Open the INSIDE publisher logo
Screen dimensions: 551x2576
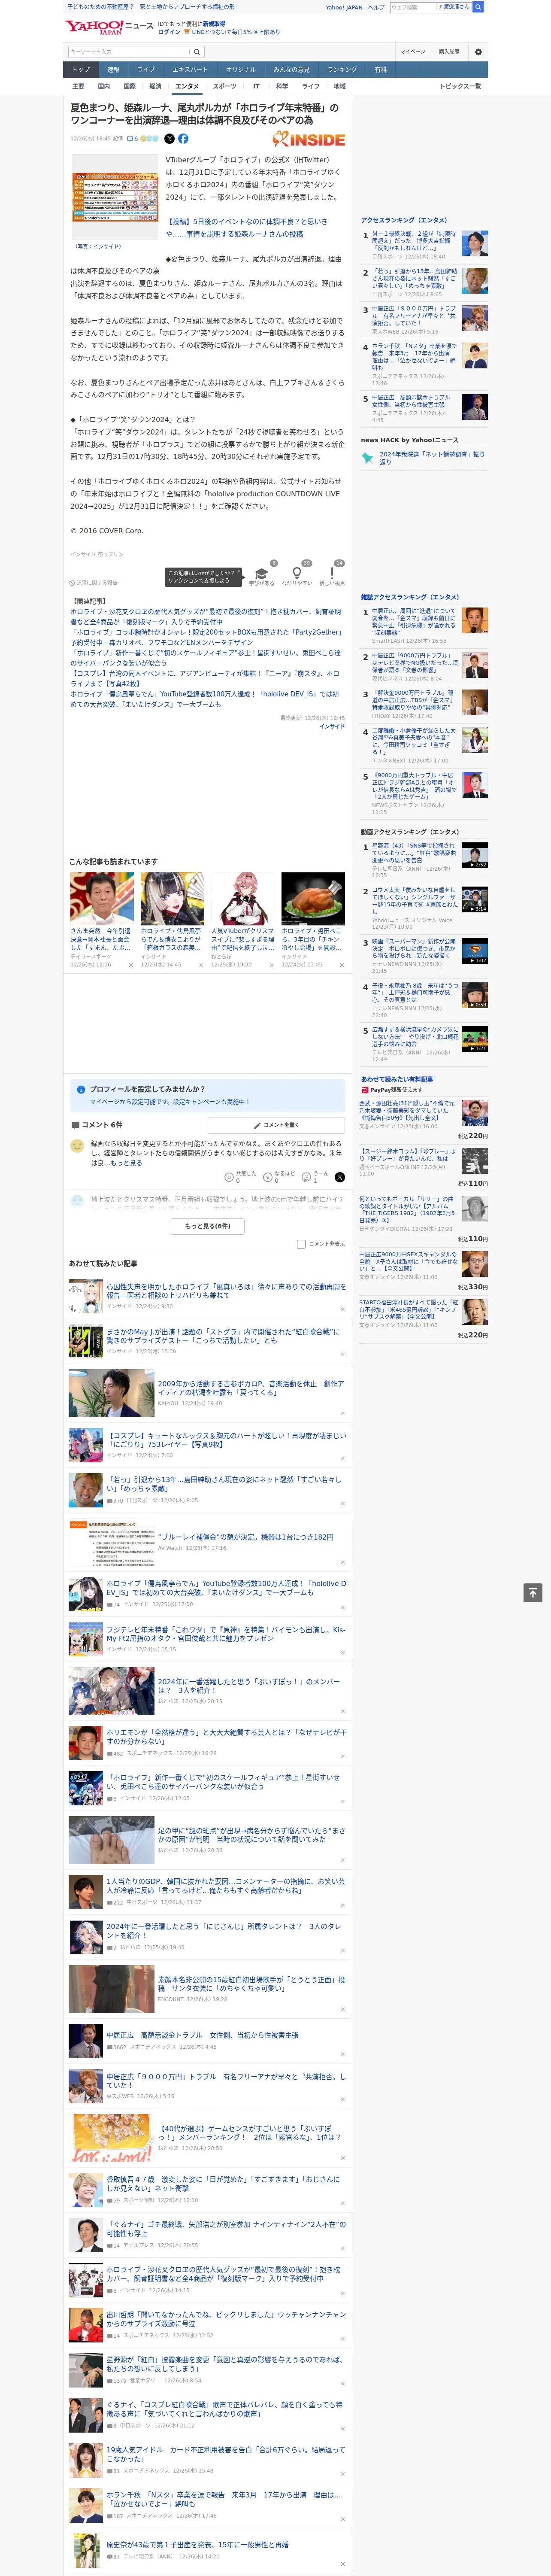[x=309, y=139]
